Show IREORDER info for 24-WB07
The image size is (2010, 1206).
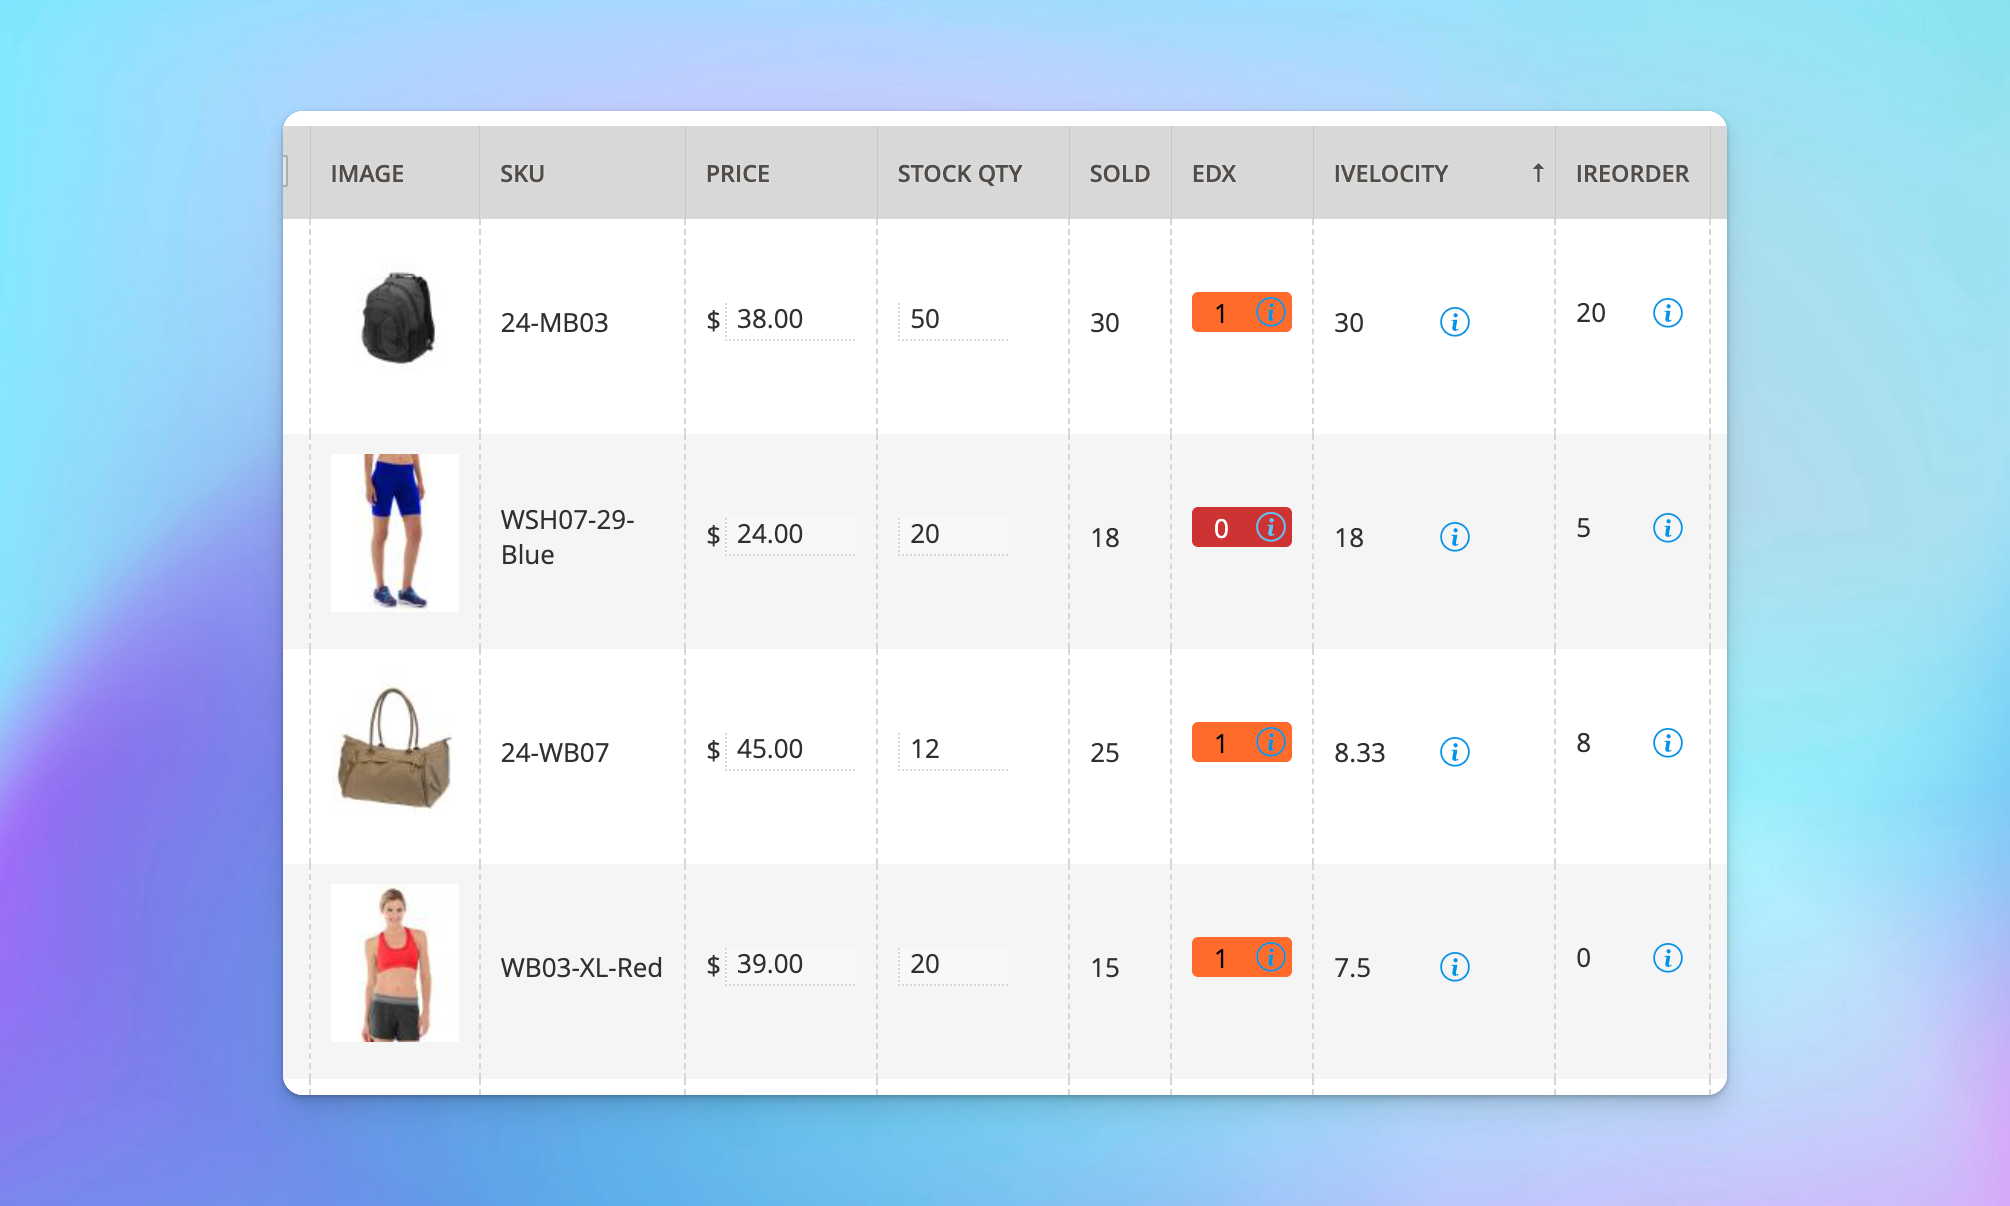click(1667, 743)
